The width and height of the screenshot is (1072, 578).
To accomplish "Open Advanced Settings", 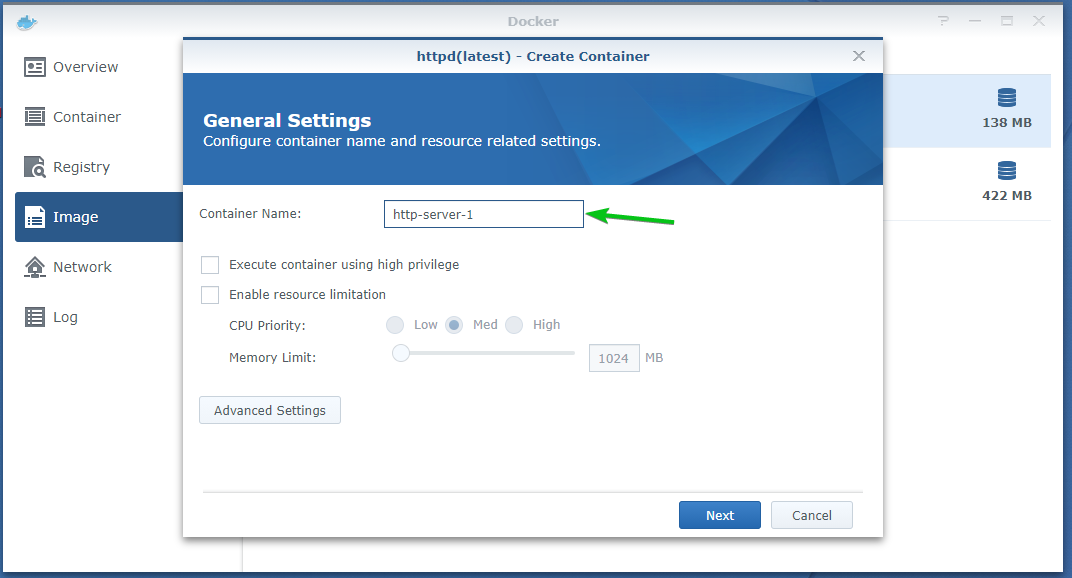I will (270, 411).
